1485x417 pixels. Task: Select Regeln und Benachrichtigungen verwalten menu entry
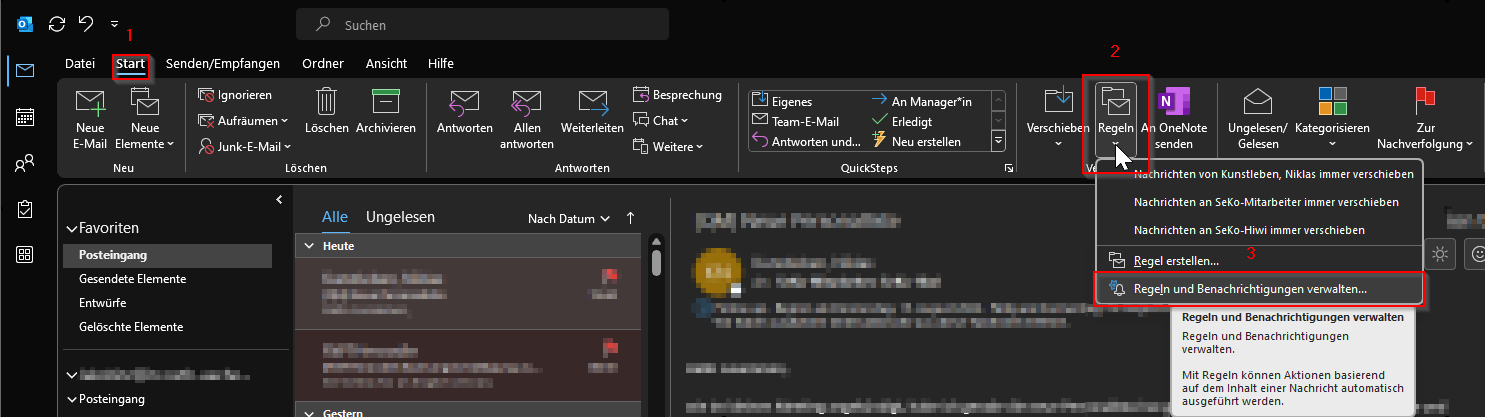pyautogui.click(x=1250, y=288)
